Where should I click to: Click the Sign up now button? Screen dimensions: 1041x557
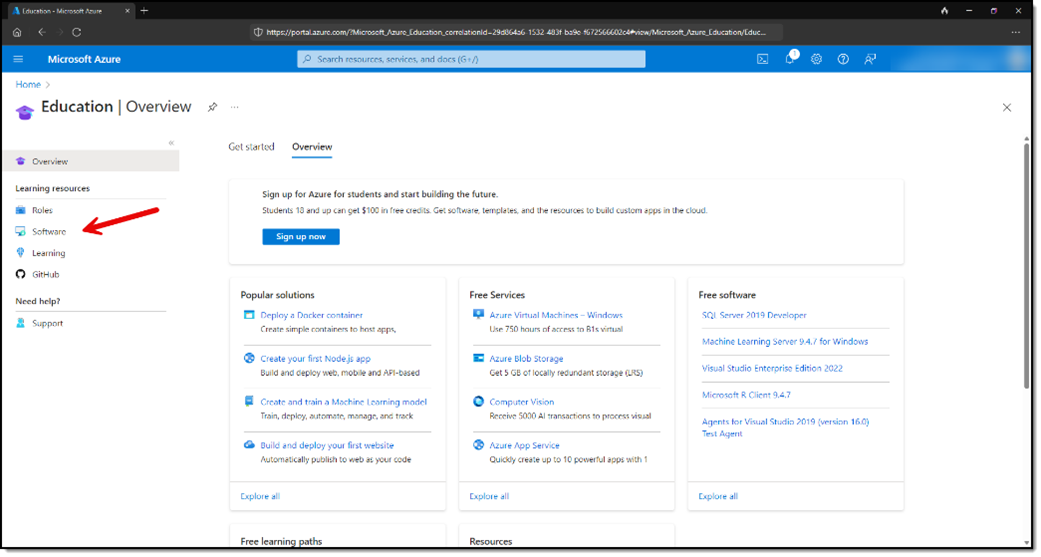pyautogui.click(x=300, y=237)
